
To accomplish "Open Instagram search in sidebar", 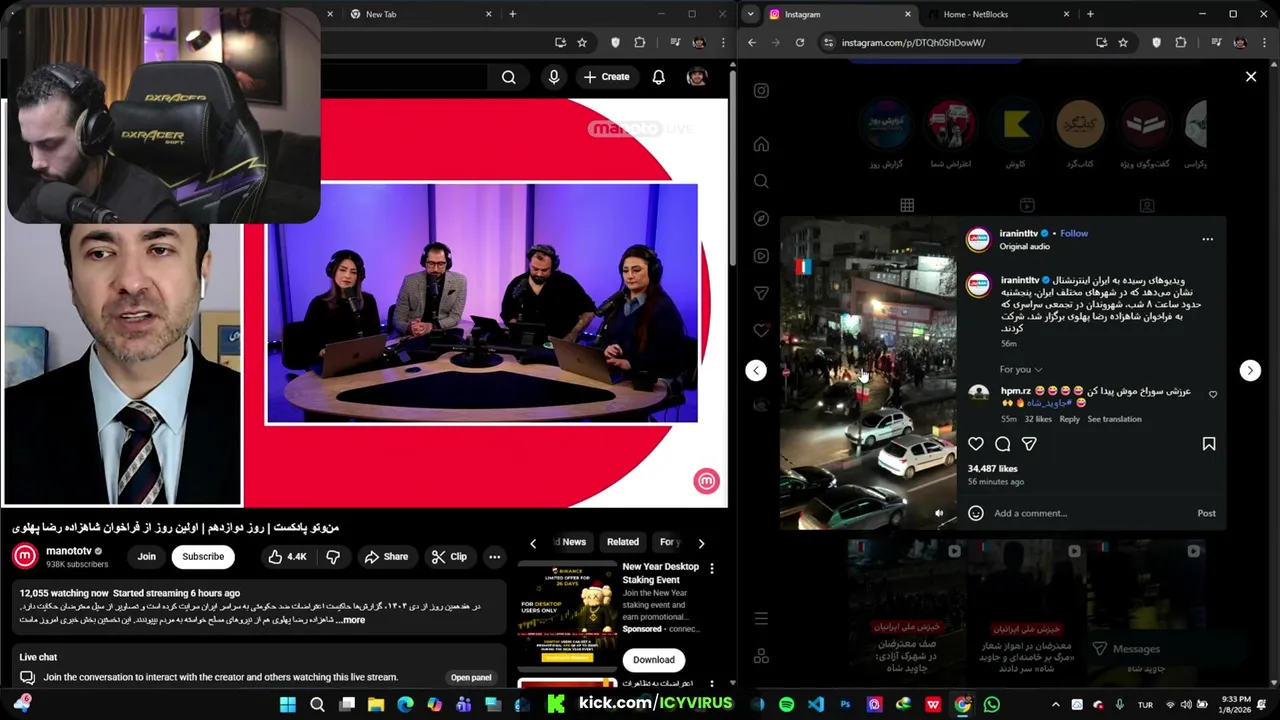I will [761, 181].
